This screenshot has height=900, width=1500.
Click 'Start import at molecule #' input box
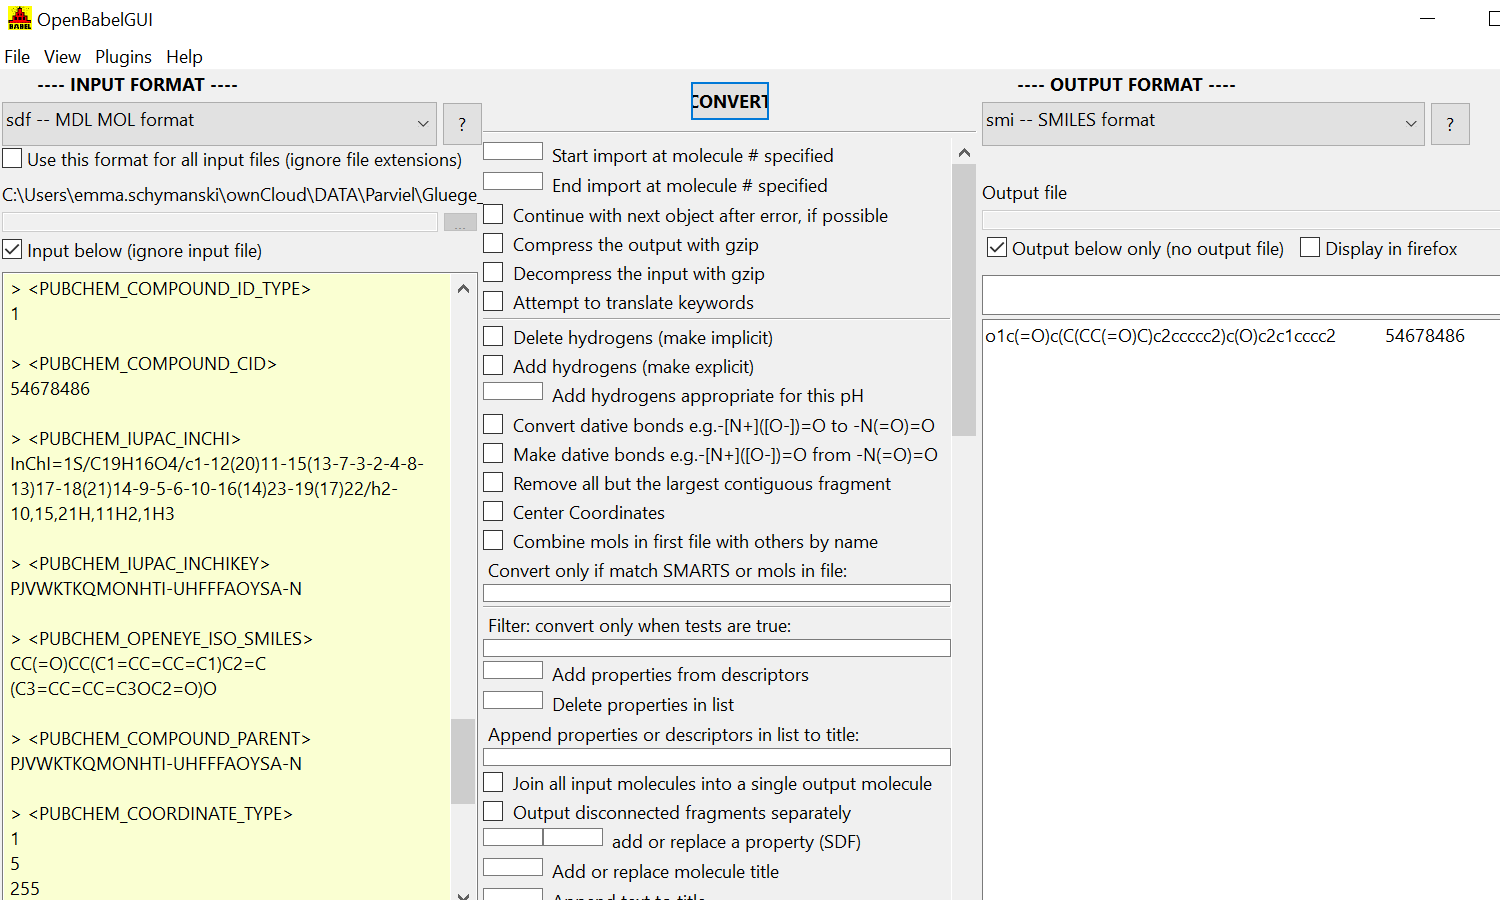513,151
